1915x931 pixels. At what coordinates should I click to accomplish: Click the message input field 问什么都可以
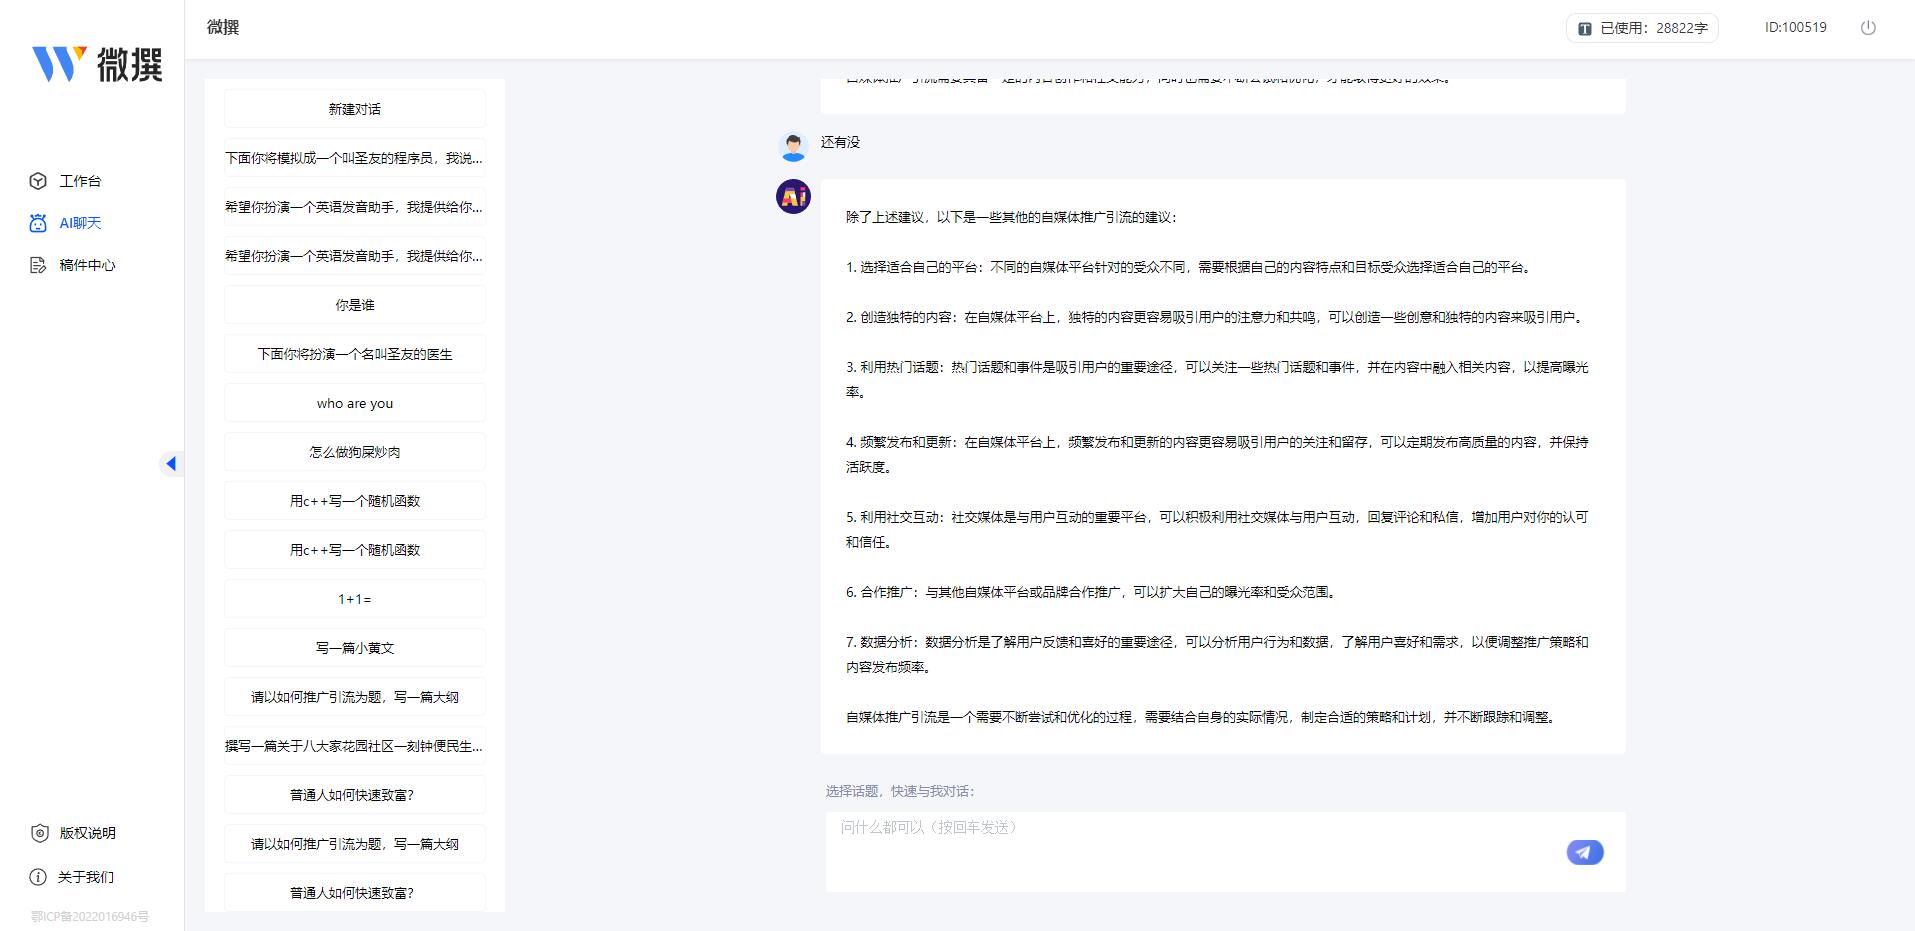click(1100, 828)
